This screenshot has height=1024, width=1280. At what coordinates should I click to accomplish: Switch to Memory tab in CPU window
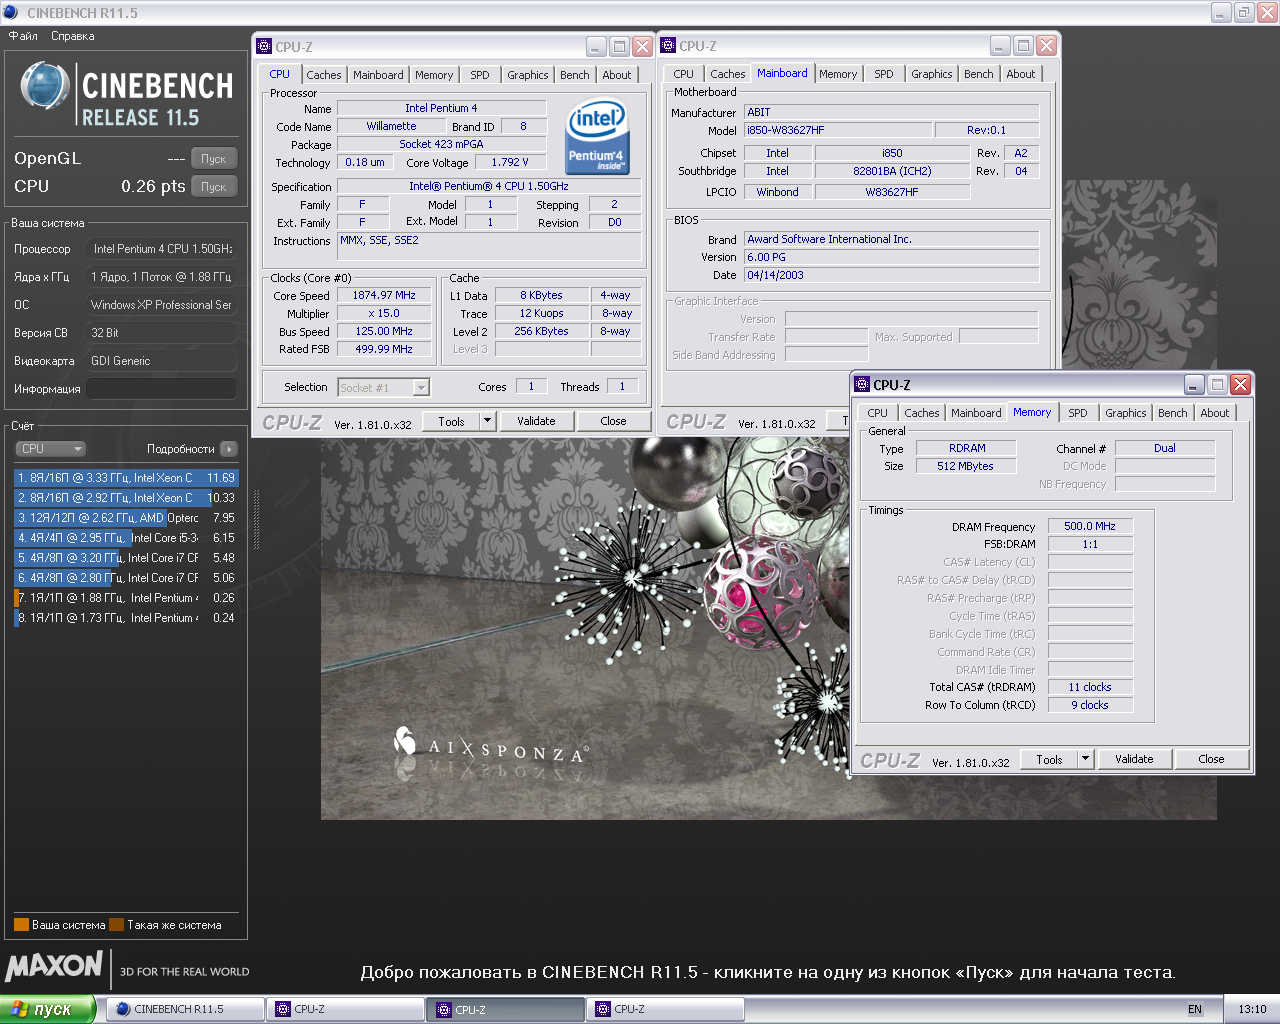pos(434,75)
